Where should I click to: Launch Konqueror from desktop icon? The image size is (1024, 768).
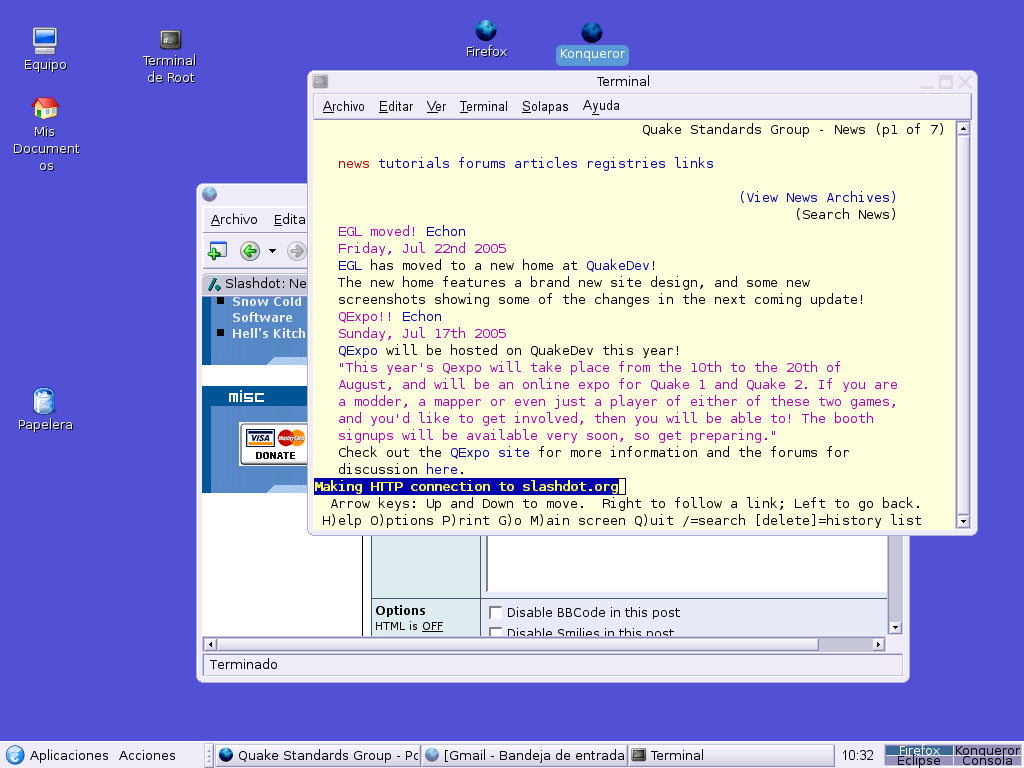592,43
